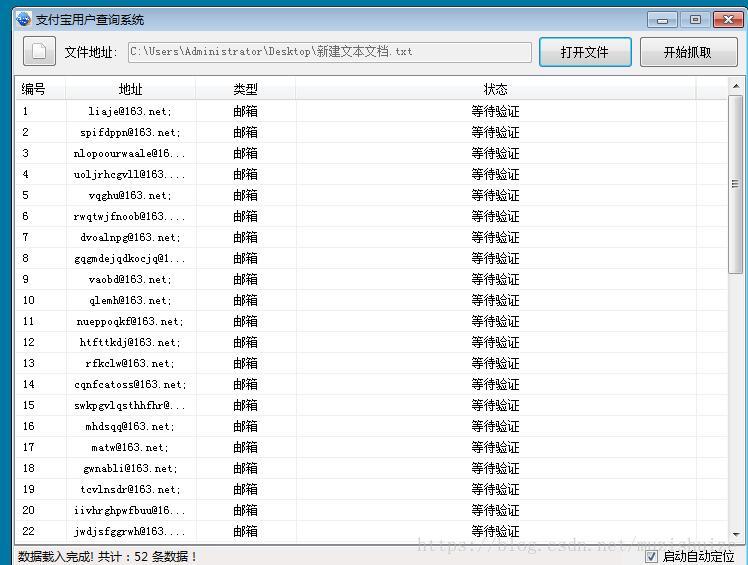Minimize the 支付宝用户查询系统 window
Viewport: 748px width, 565px height.
662,20
